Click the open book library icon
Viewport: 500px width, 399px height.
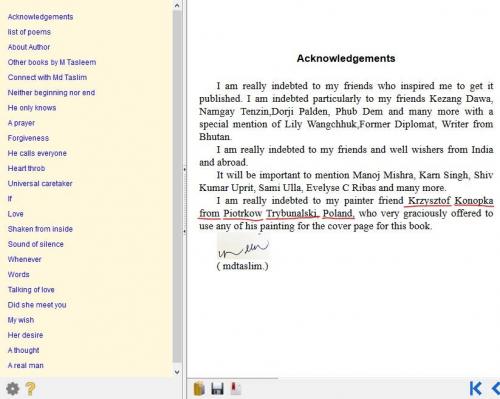tap(199, 389)
